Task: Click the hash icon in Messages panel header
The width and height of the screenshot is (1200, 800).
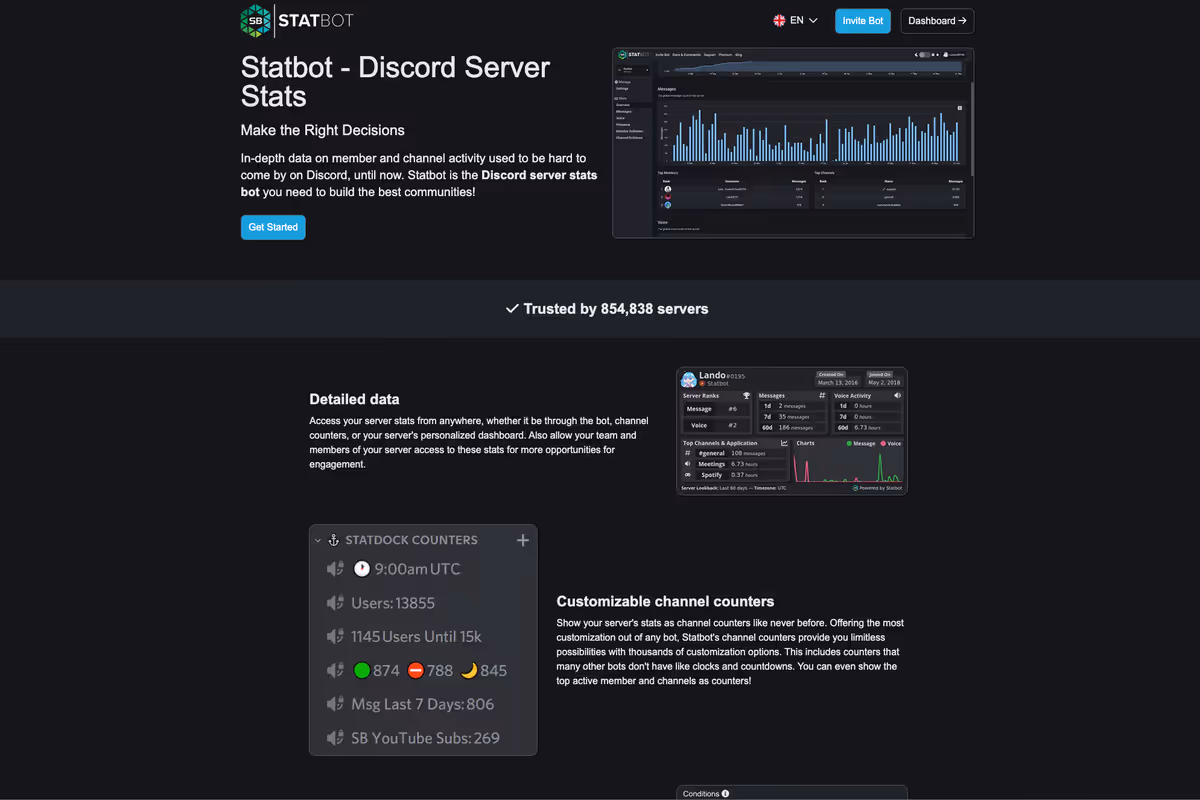Action: (822, 396)
